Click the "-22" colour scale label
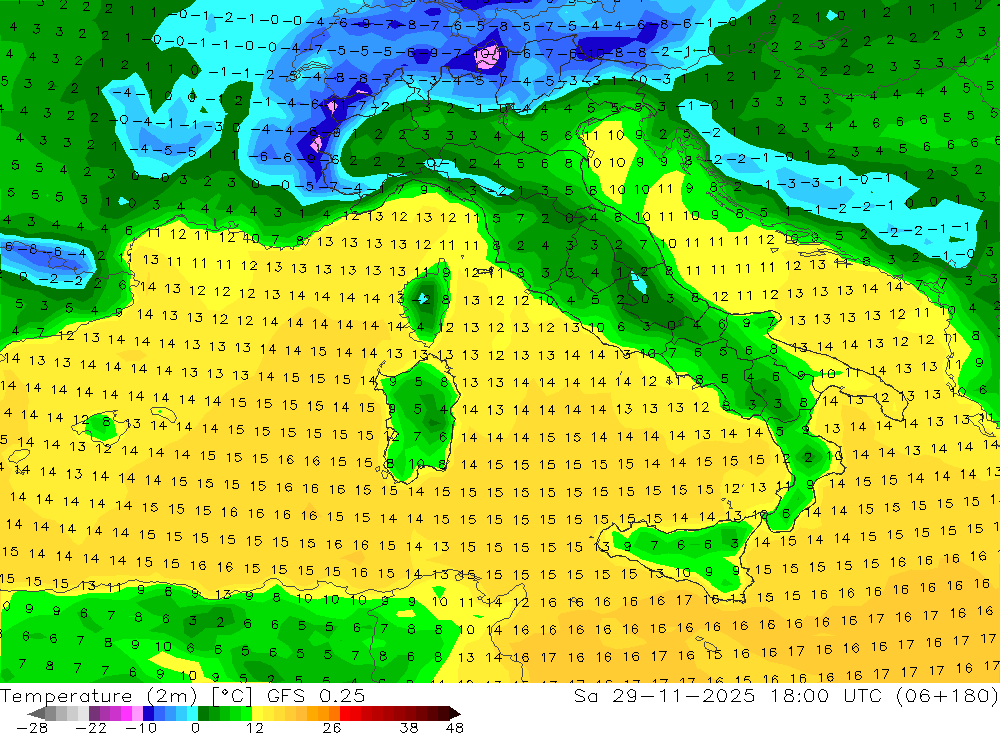The image size is (1000, 733). coord(91,727)
